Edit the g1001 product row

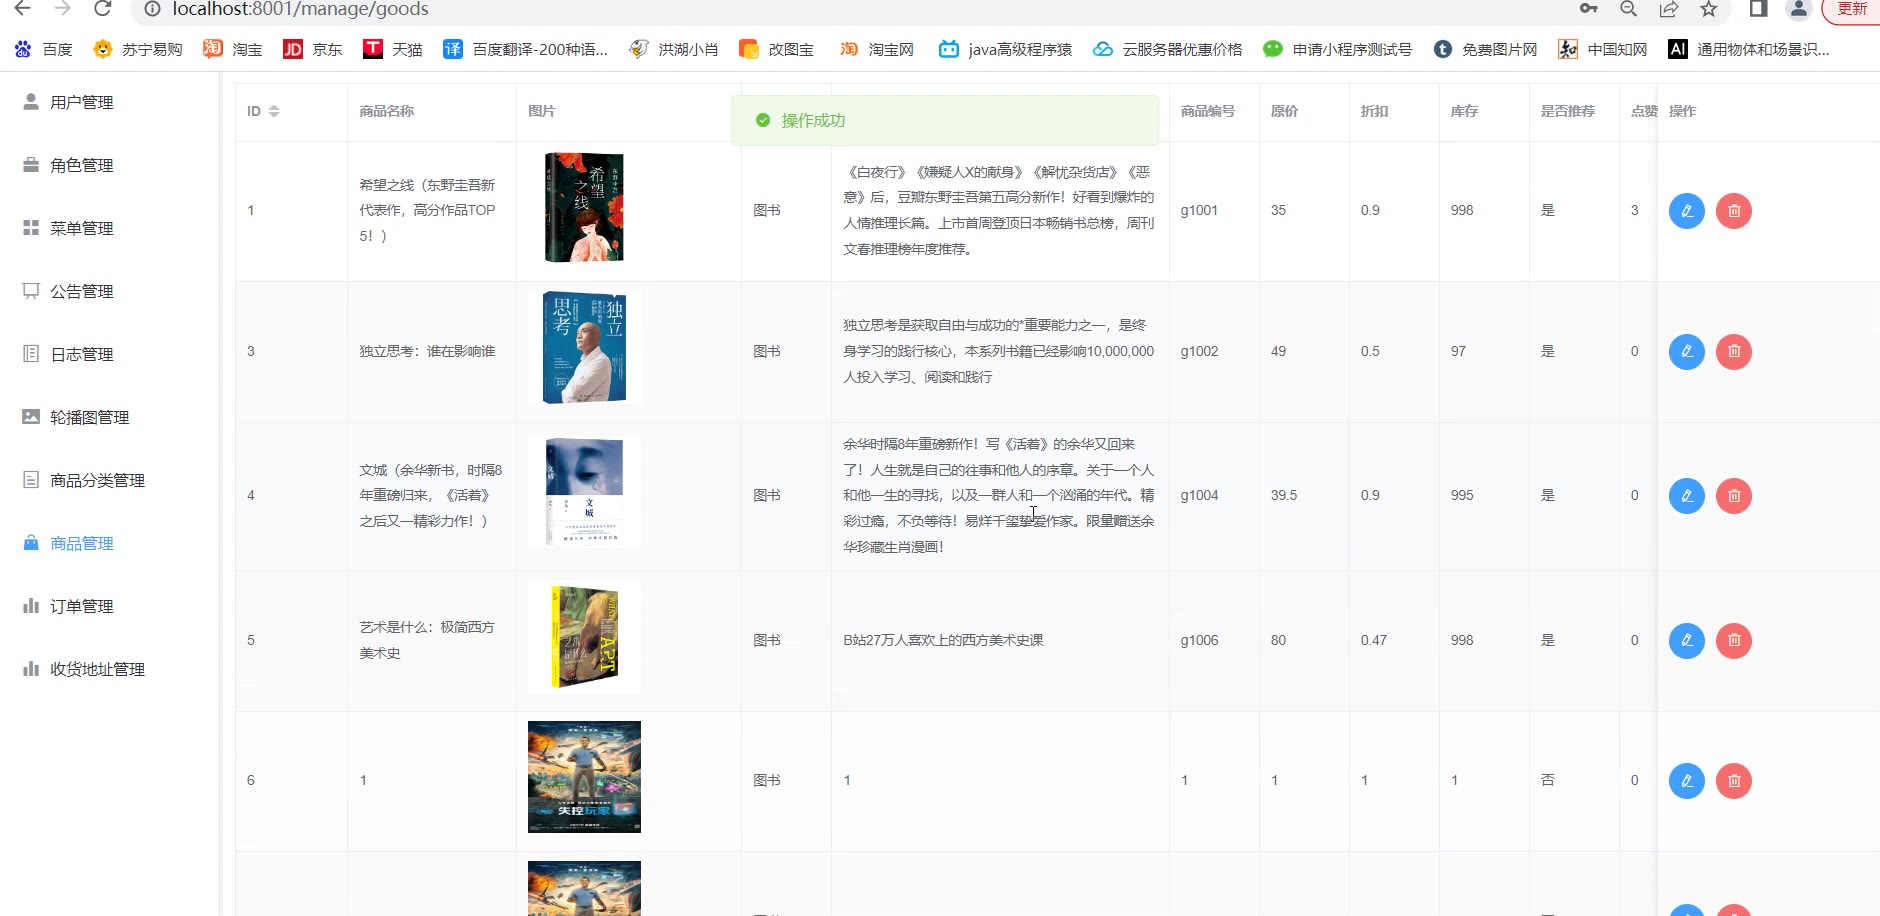(x=1687, y=211)
